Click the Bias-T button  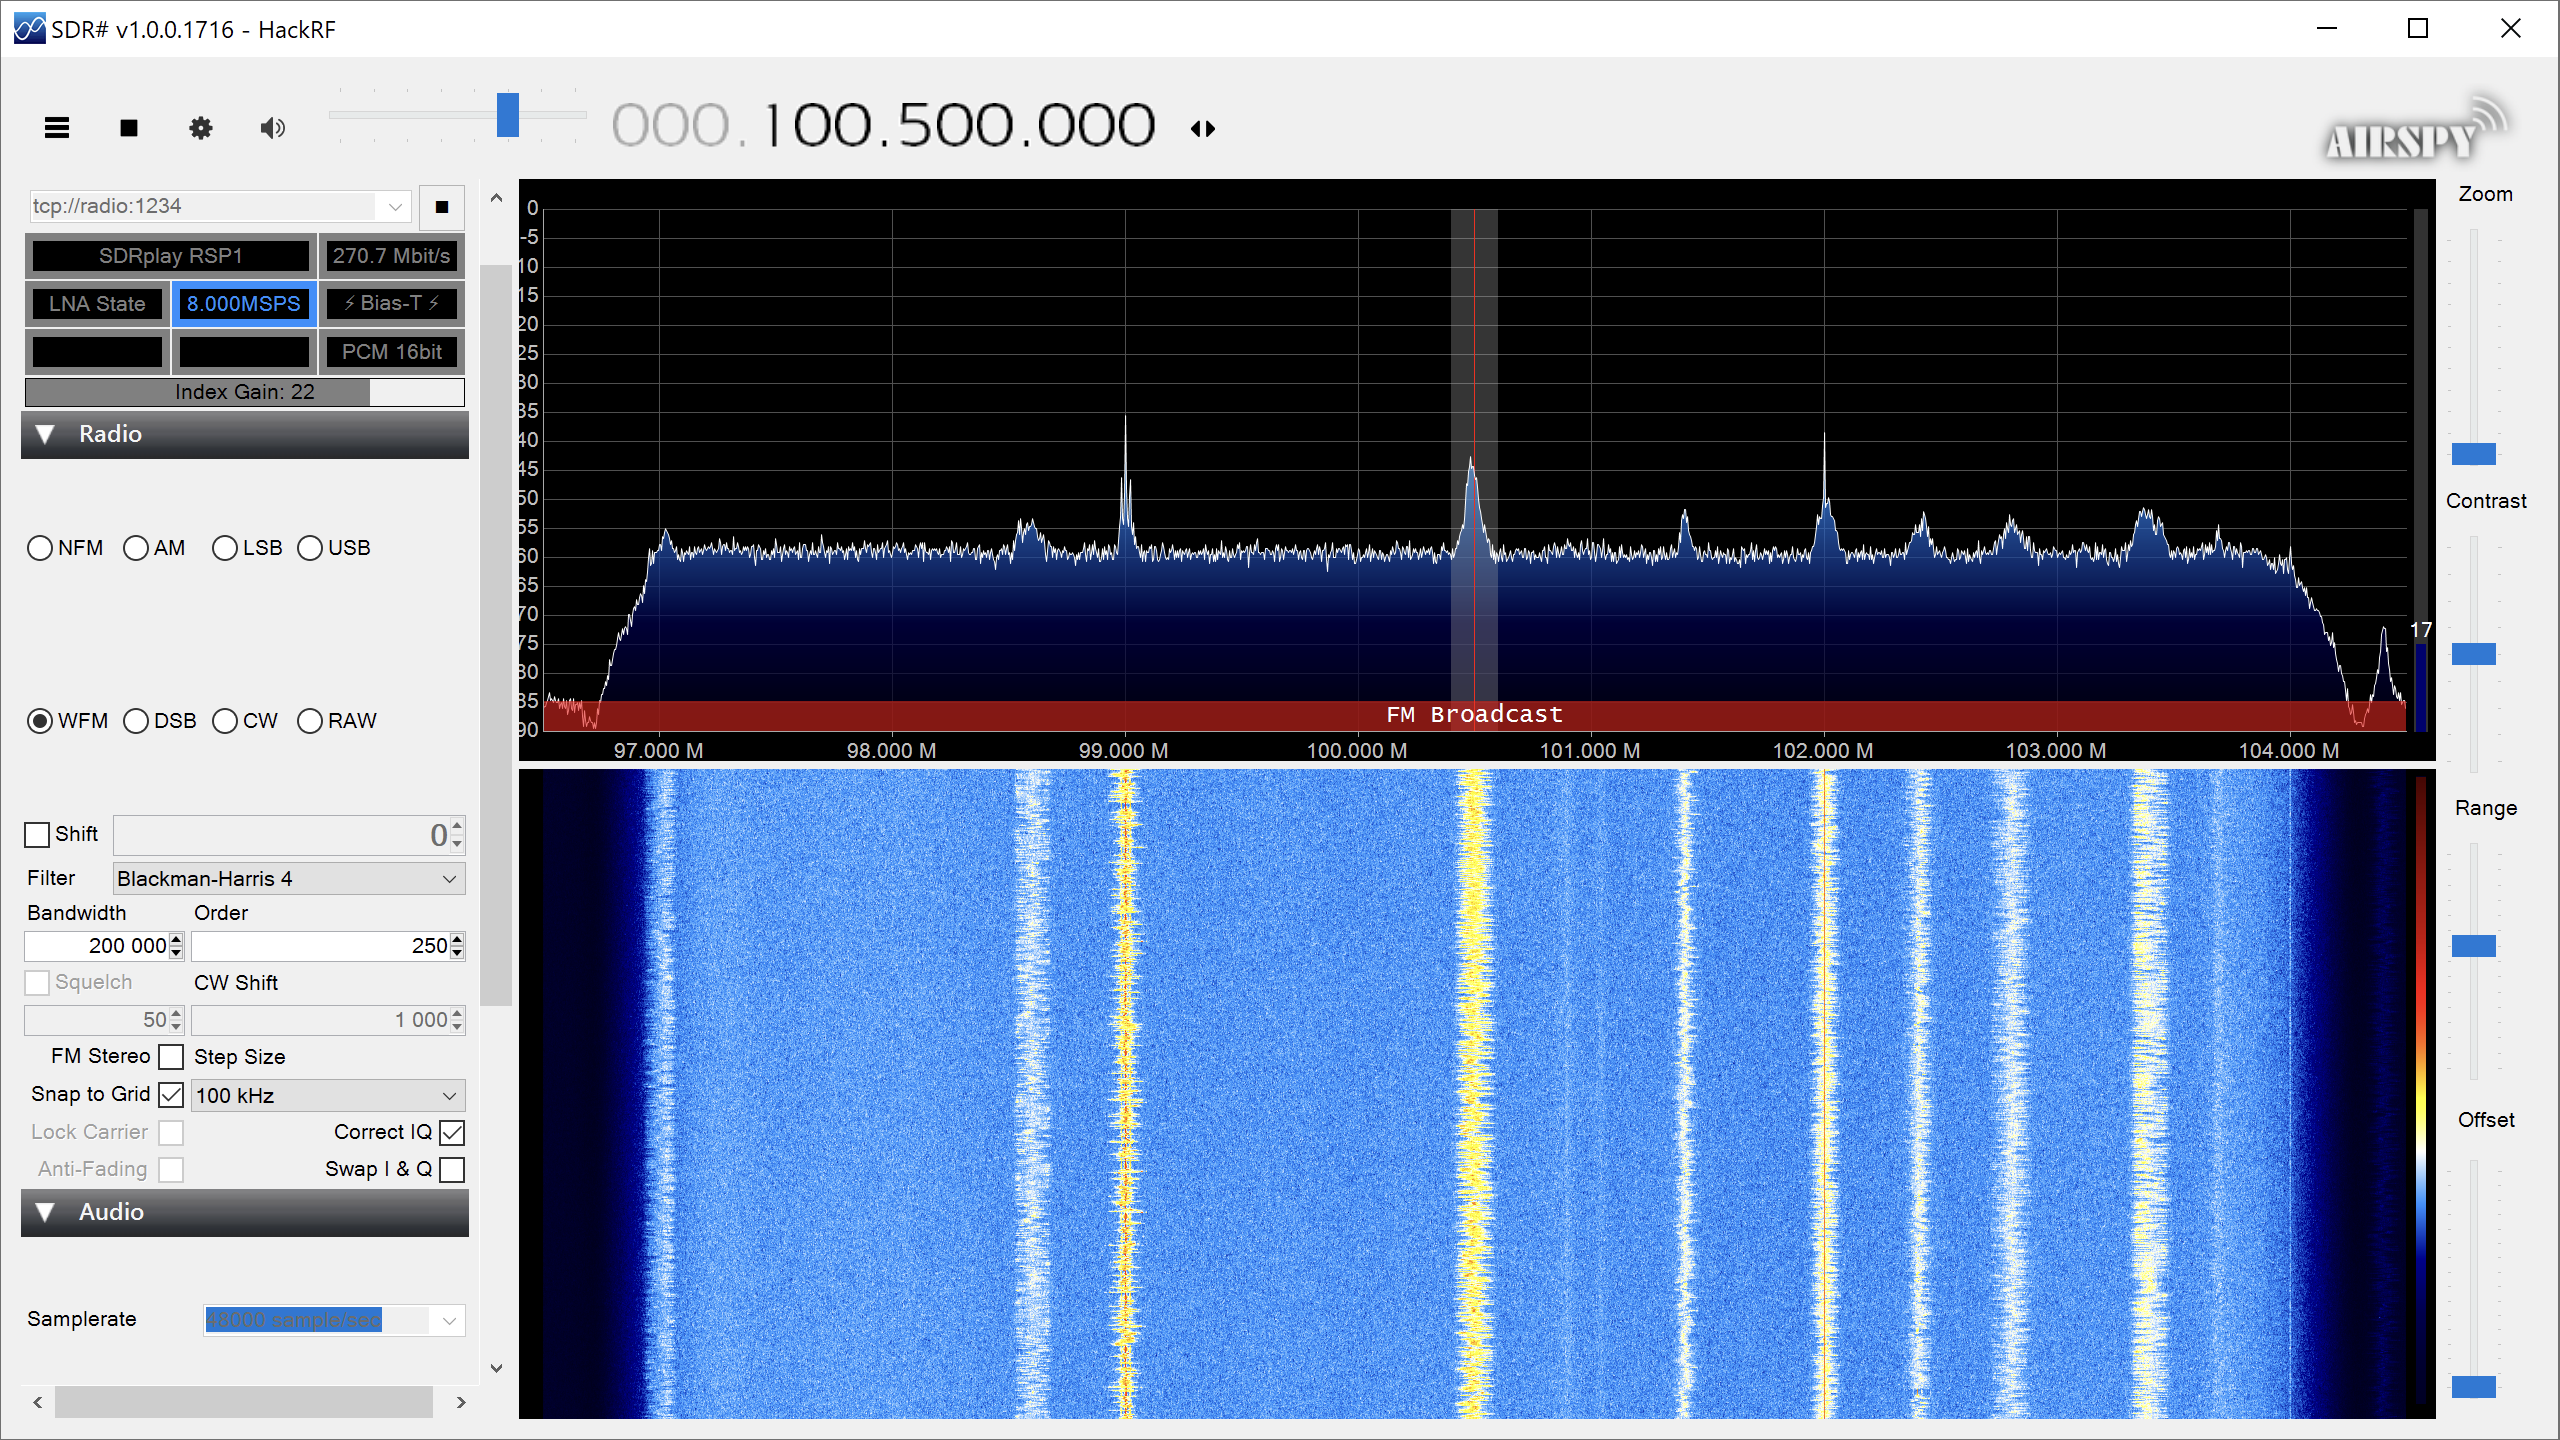click(x=391, y=303)
